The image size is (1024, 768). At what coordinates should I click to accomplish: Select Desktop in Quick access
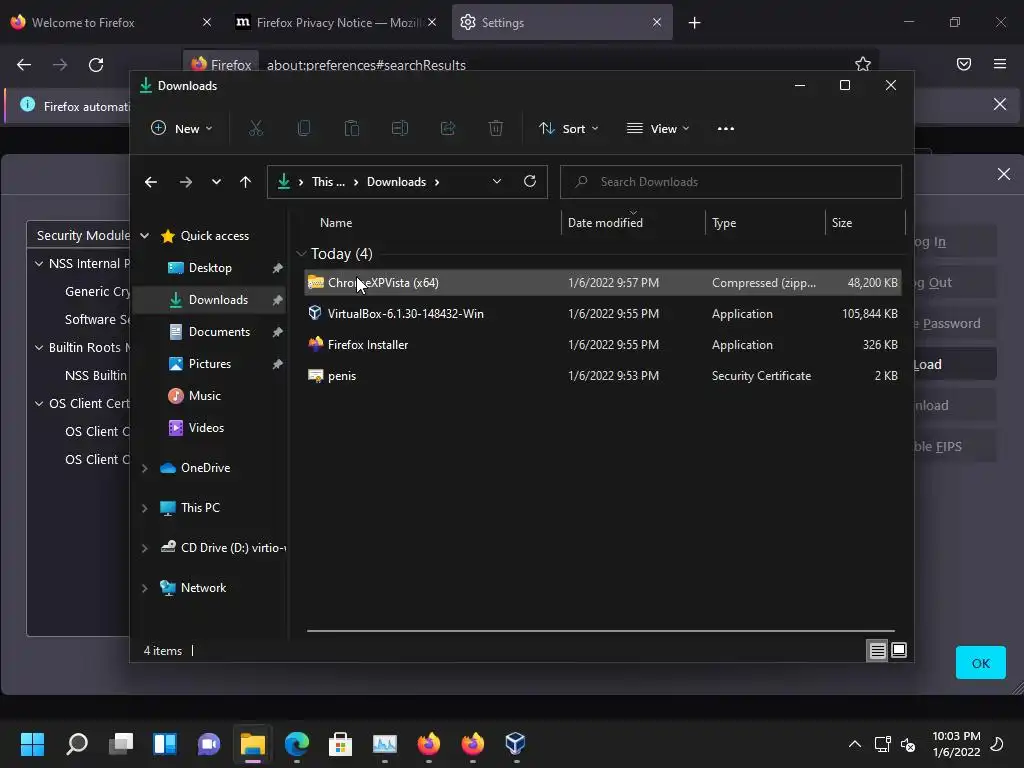coord(210,268)
